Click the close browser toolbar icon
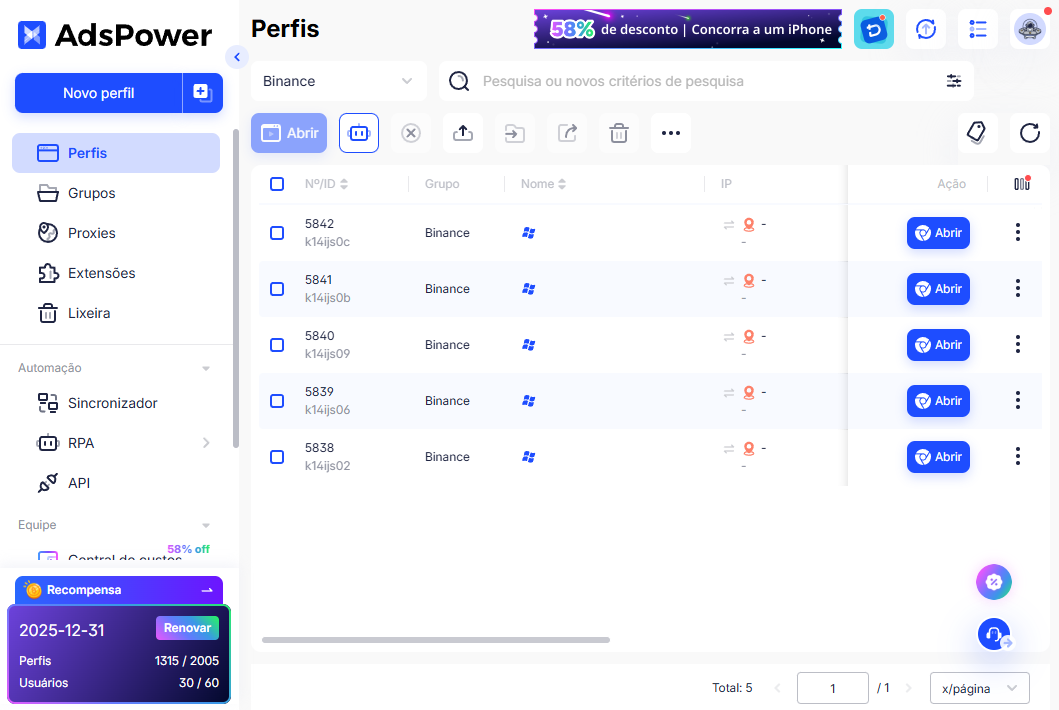 point(411,133)
